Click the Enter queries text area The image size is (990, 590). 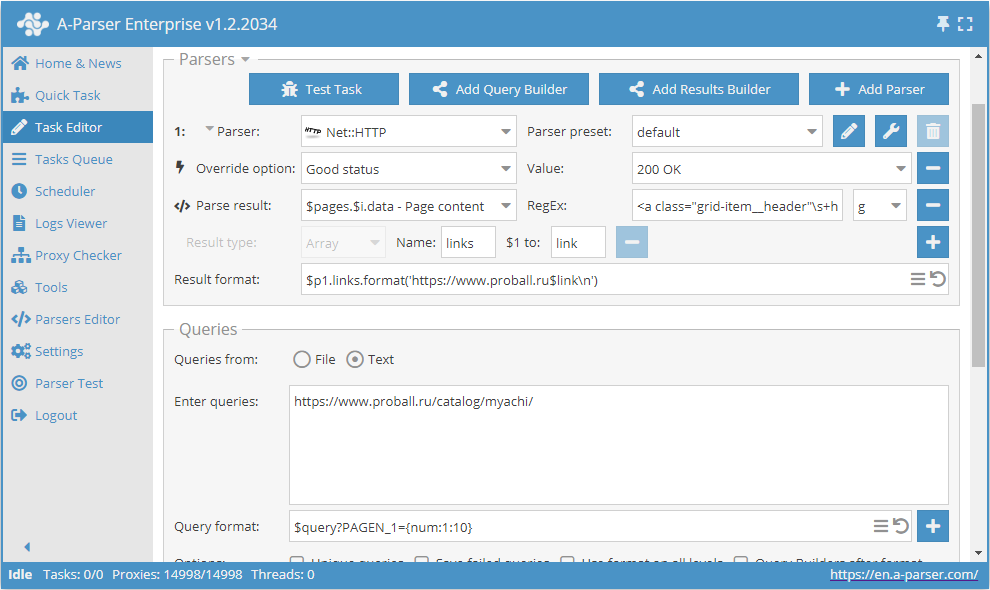(618, 445)
